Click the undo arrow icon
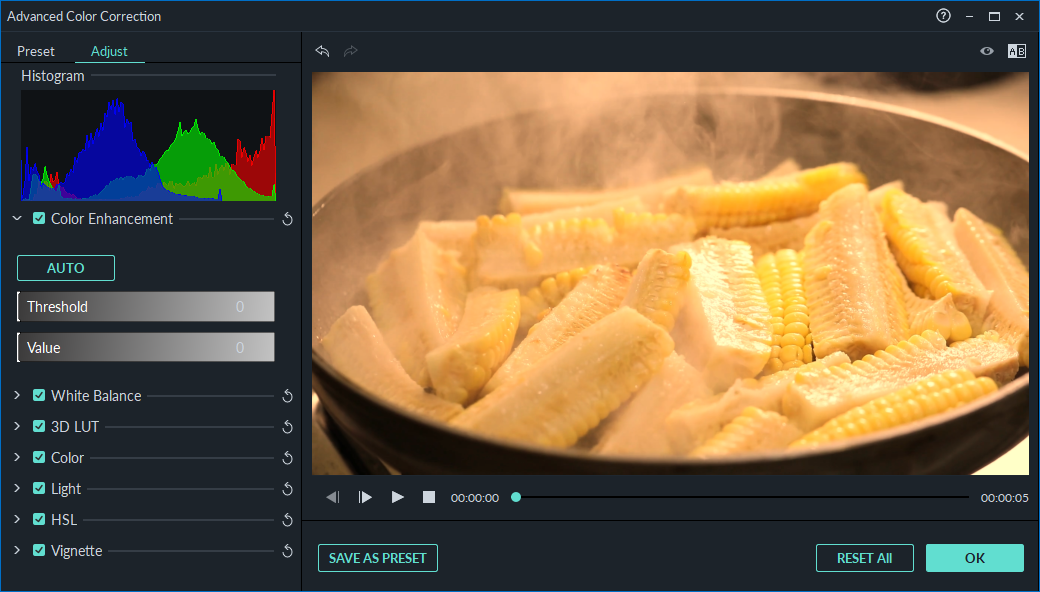The height and width of the screenshot is (592, 1040). click(x=322, y=51)
